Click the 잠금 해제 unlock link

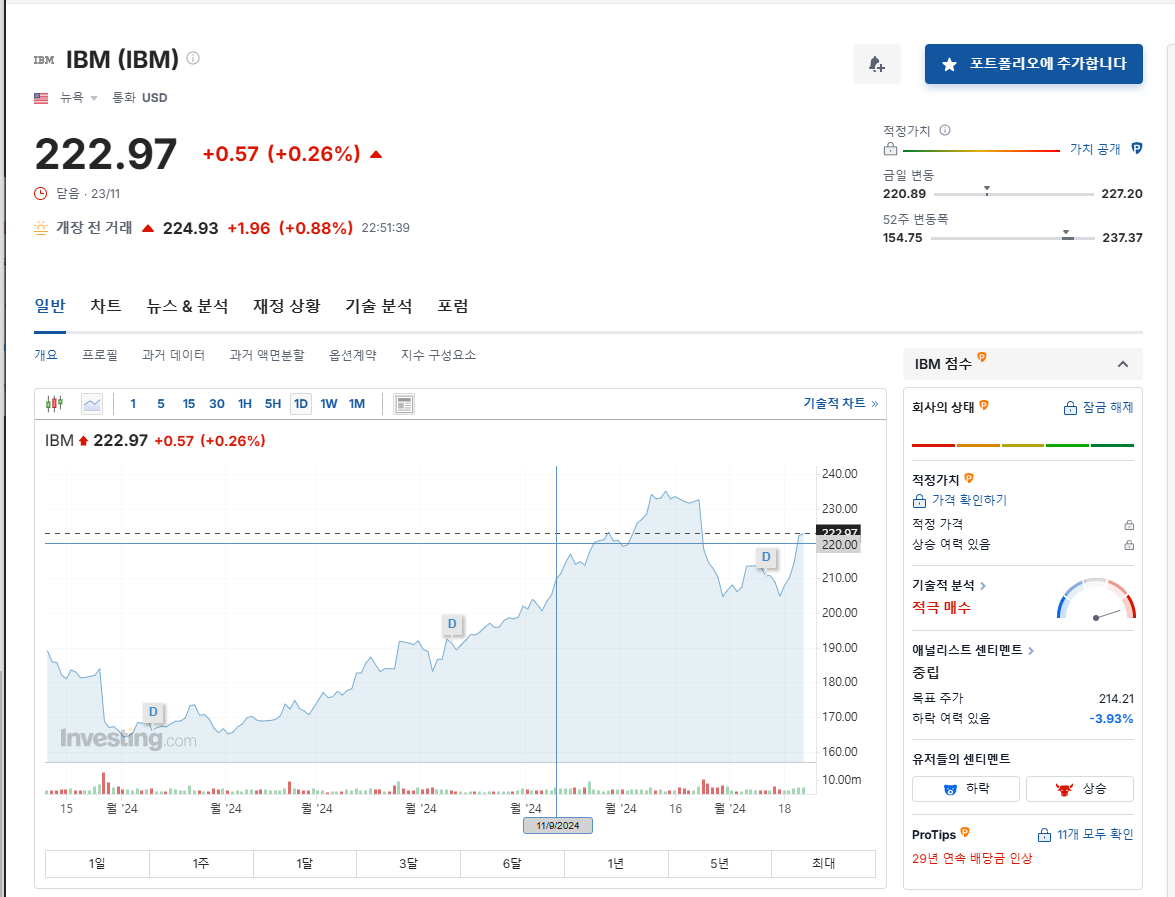(1099, 408)
